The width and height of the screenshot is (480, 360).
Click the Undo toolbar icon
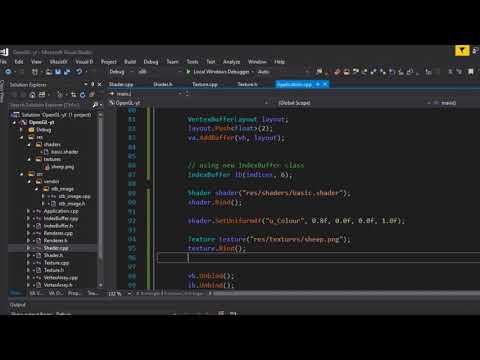click(79, 72)
